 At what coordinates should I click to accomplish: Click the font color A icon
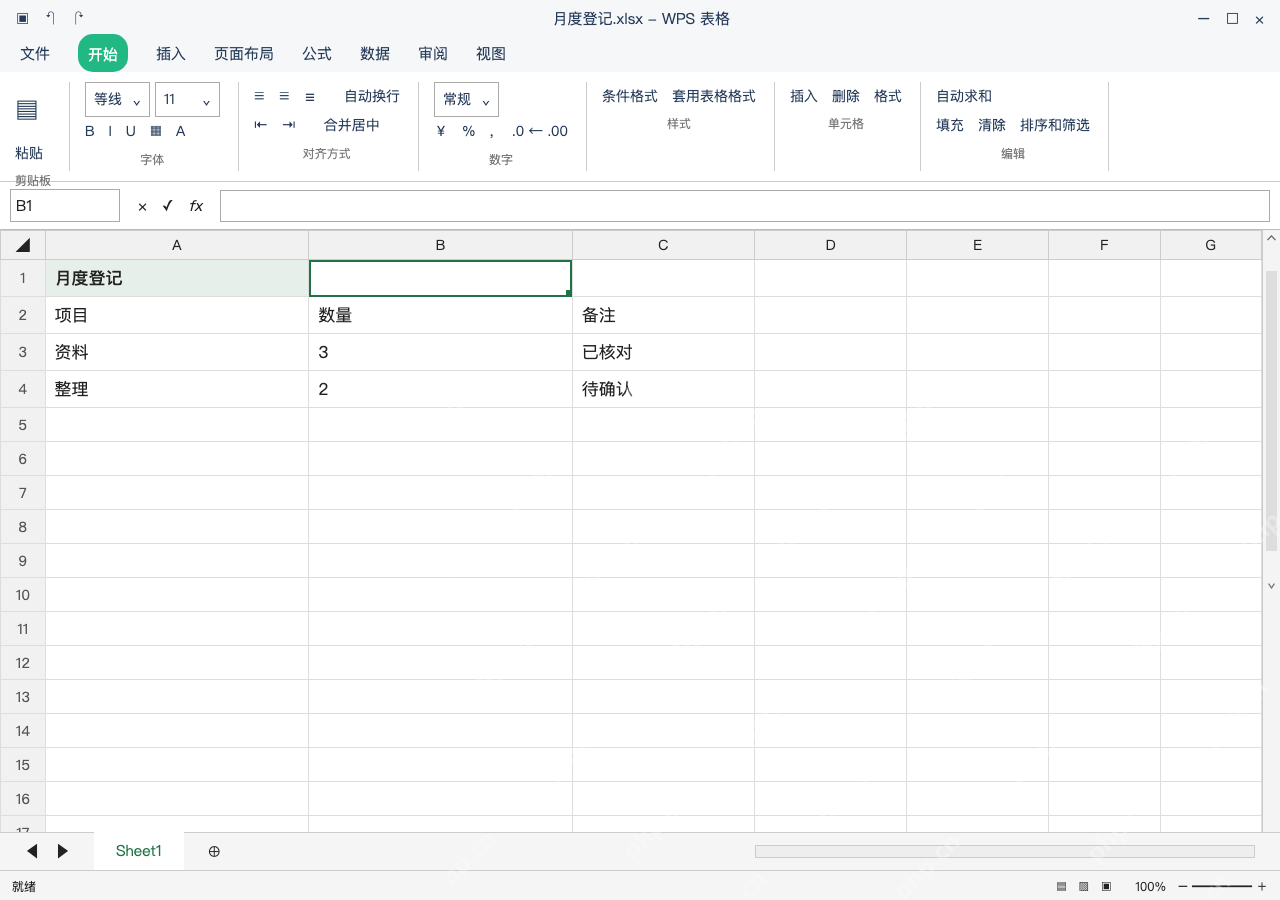(181, 131)
